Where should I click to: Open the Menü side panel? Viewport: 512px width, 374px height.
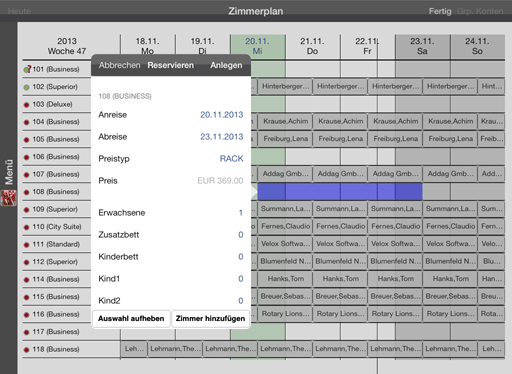pos(9,172)
